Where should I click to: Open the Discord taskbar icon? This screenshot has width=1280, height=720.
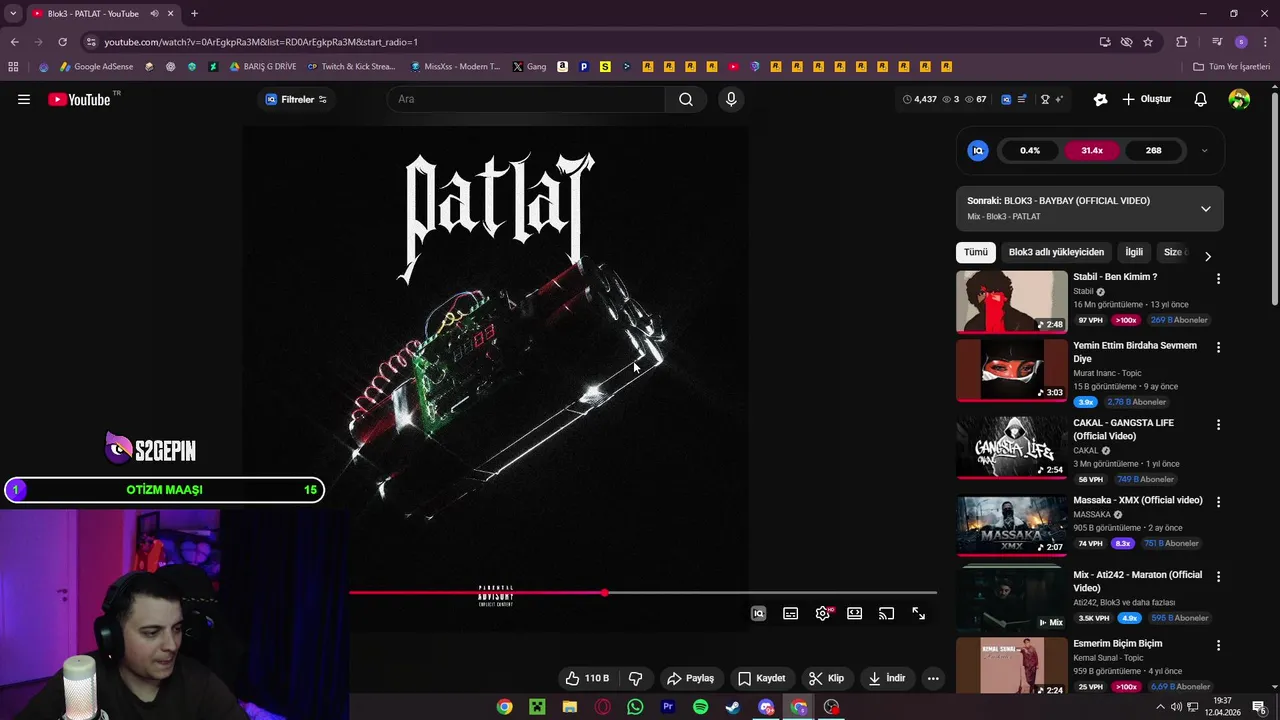(x=766, y=707)
